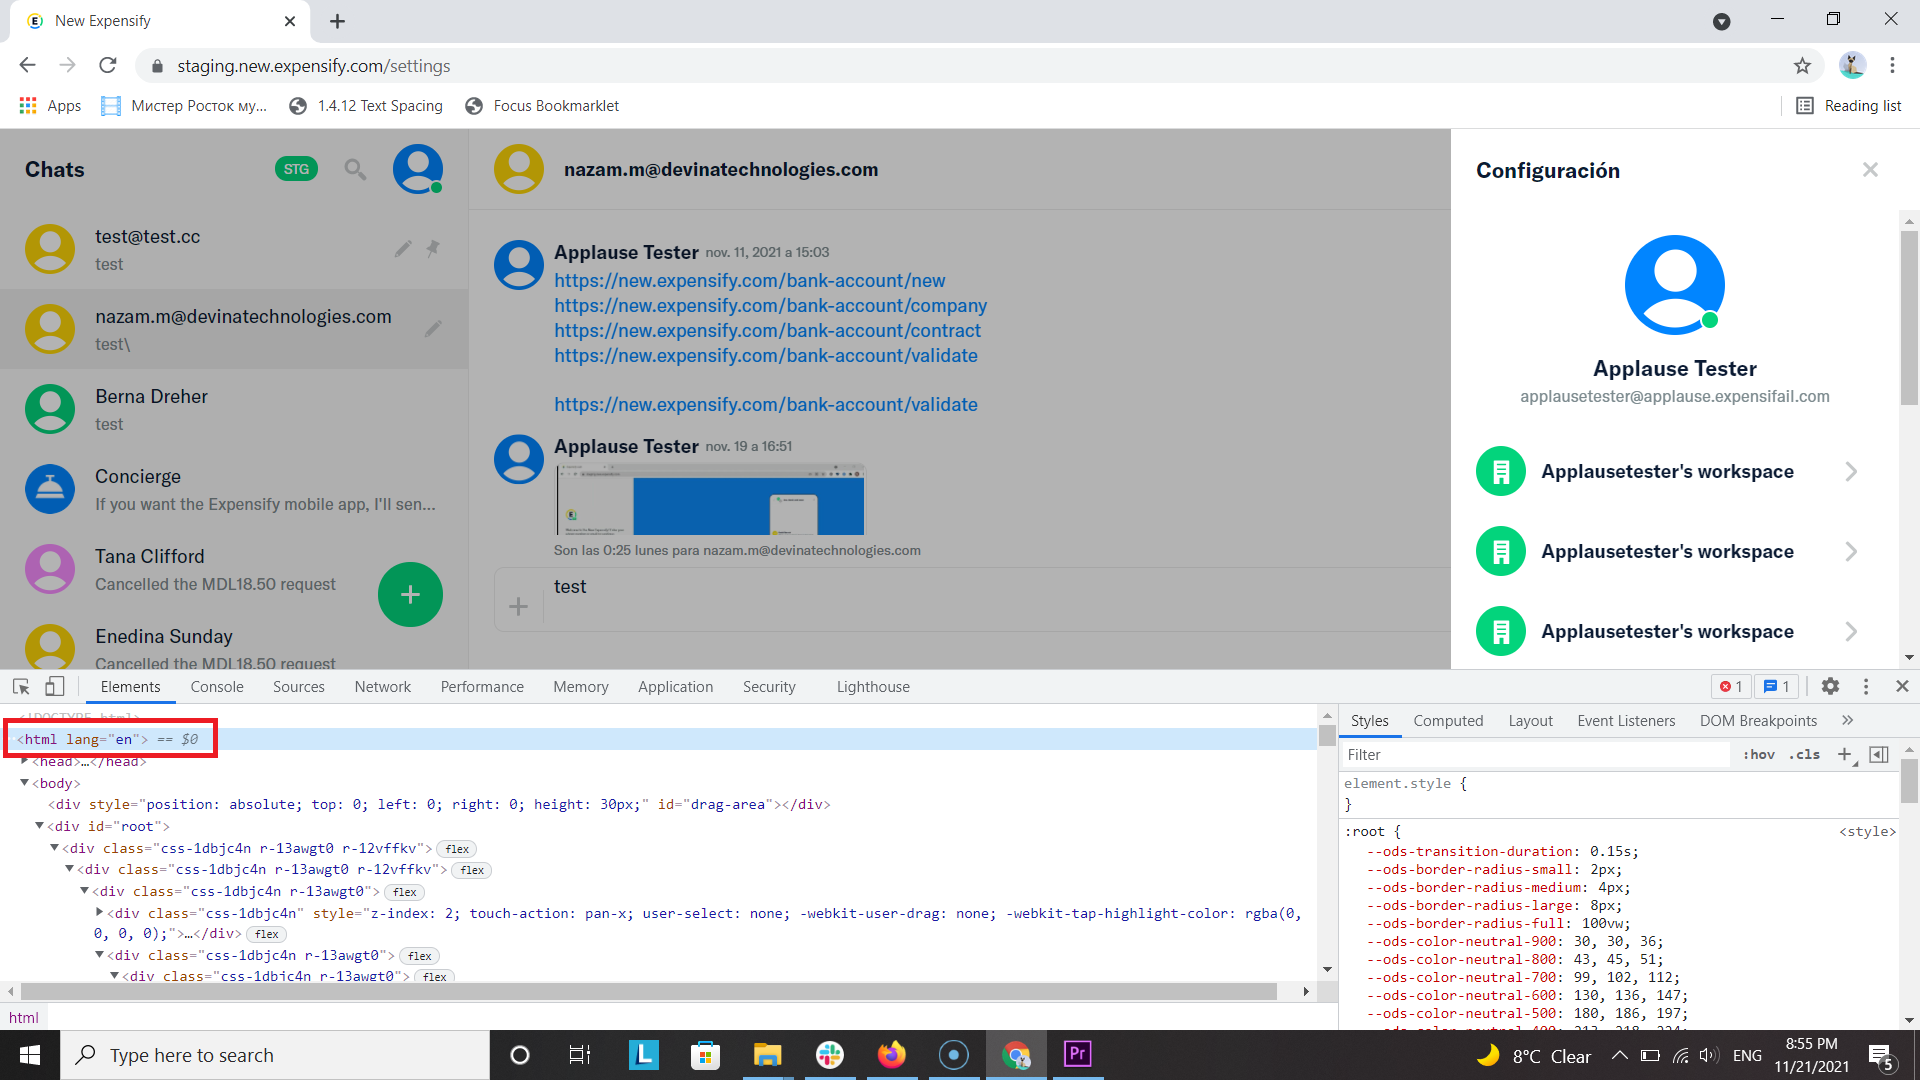Close the DevTools panel
Viewport: 1920px width, 1080px height.
[x=1902, y=686]
